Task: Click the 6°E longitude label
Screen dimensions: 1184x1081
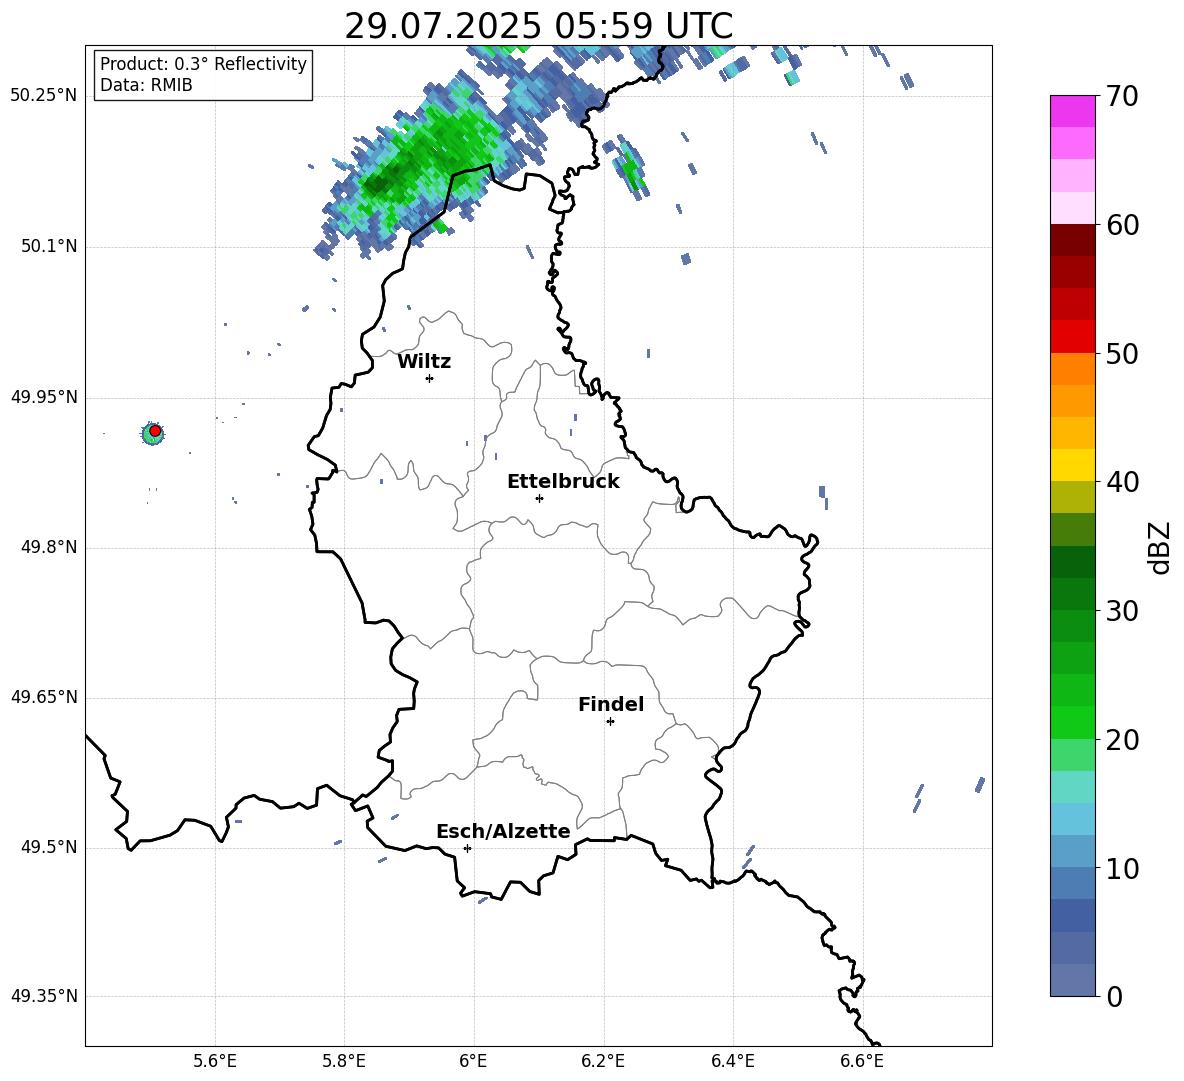Action: 473,1061
